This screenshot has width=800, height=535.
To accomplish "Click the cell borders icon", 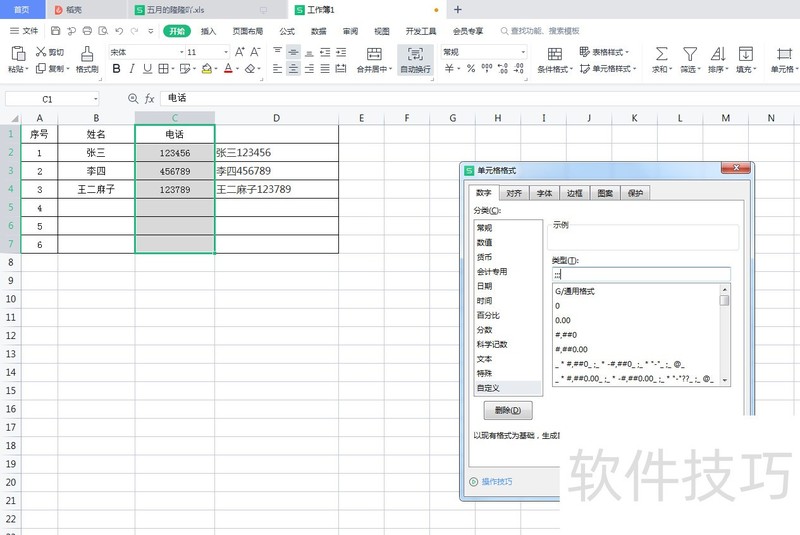I will tap(163, 68).
